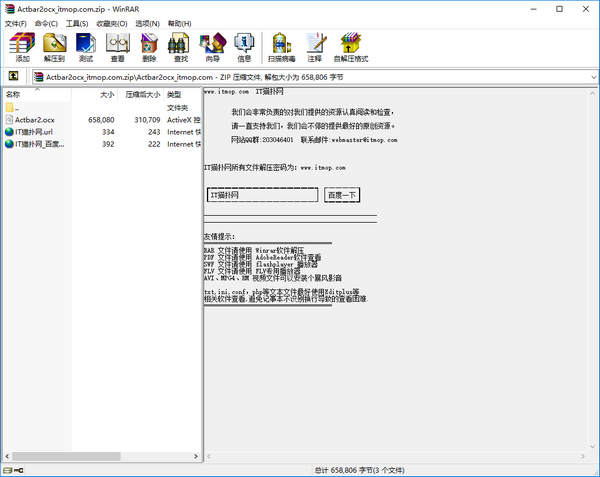The image size is (600, 477).
Task: Open the File (文件) menu
Action: [x=16, y=23]
